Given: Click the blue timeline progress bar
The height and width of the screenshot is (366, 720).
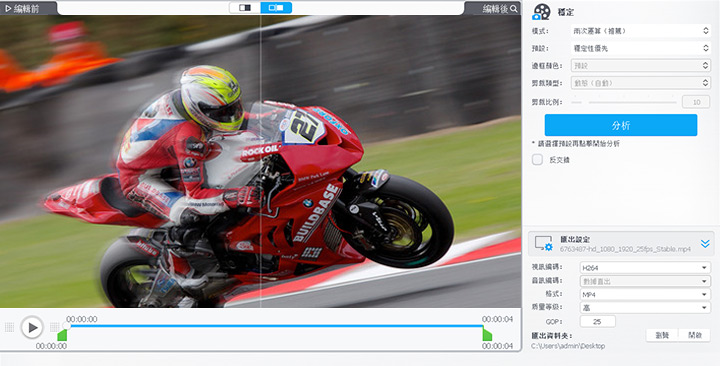Looking at the screenshot, I should 276,326.
